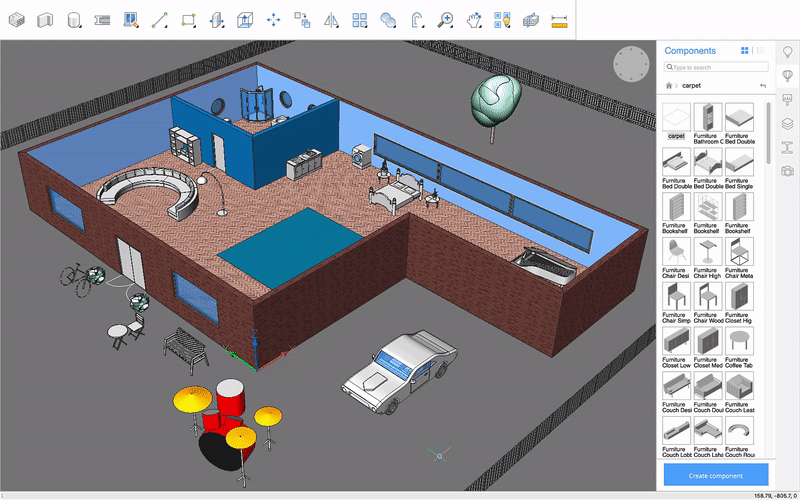Select the Push/Pull face tool
This screenshot has height=500, width=800.
[217, 20]
